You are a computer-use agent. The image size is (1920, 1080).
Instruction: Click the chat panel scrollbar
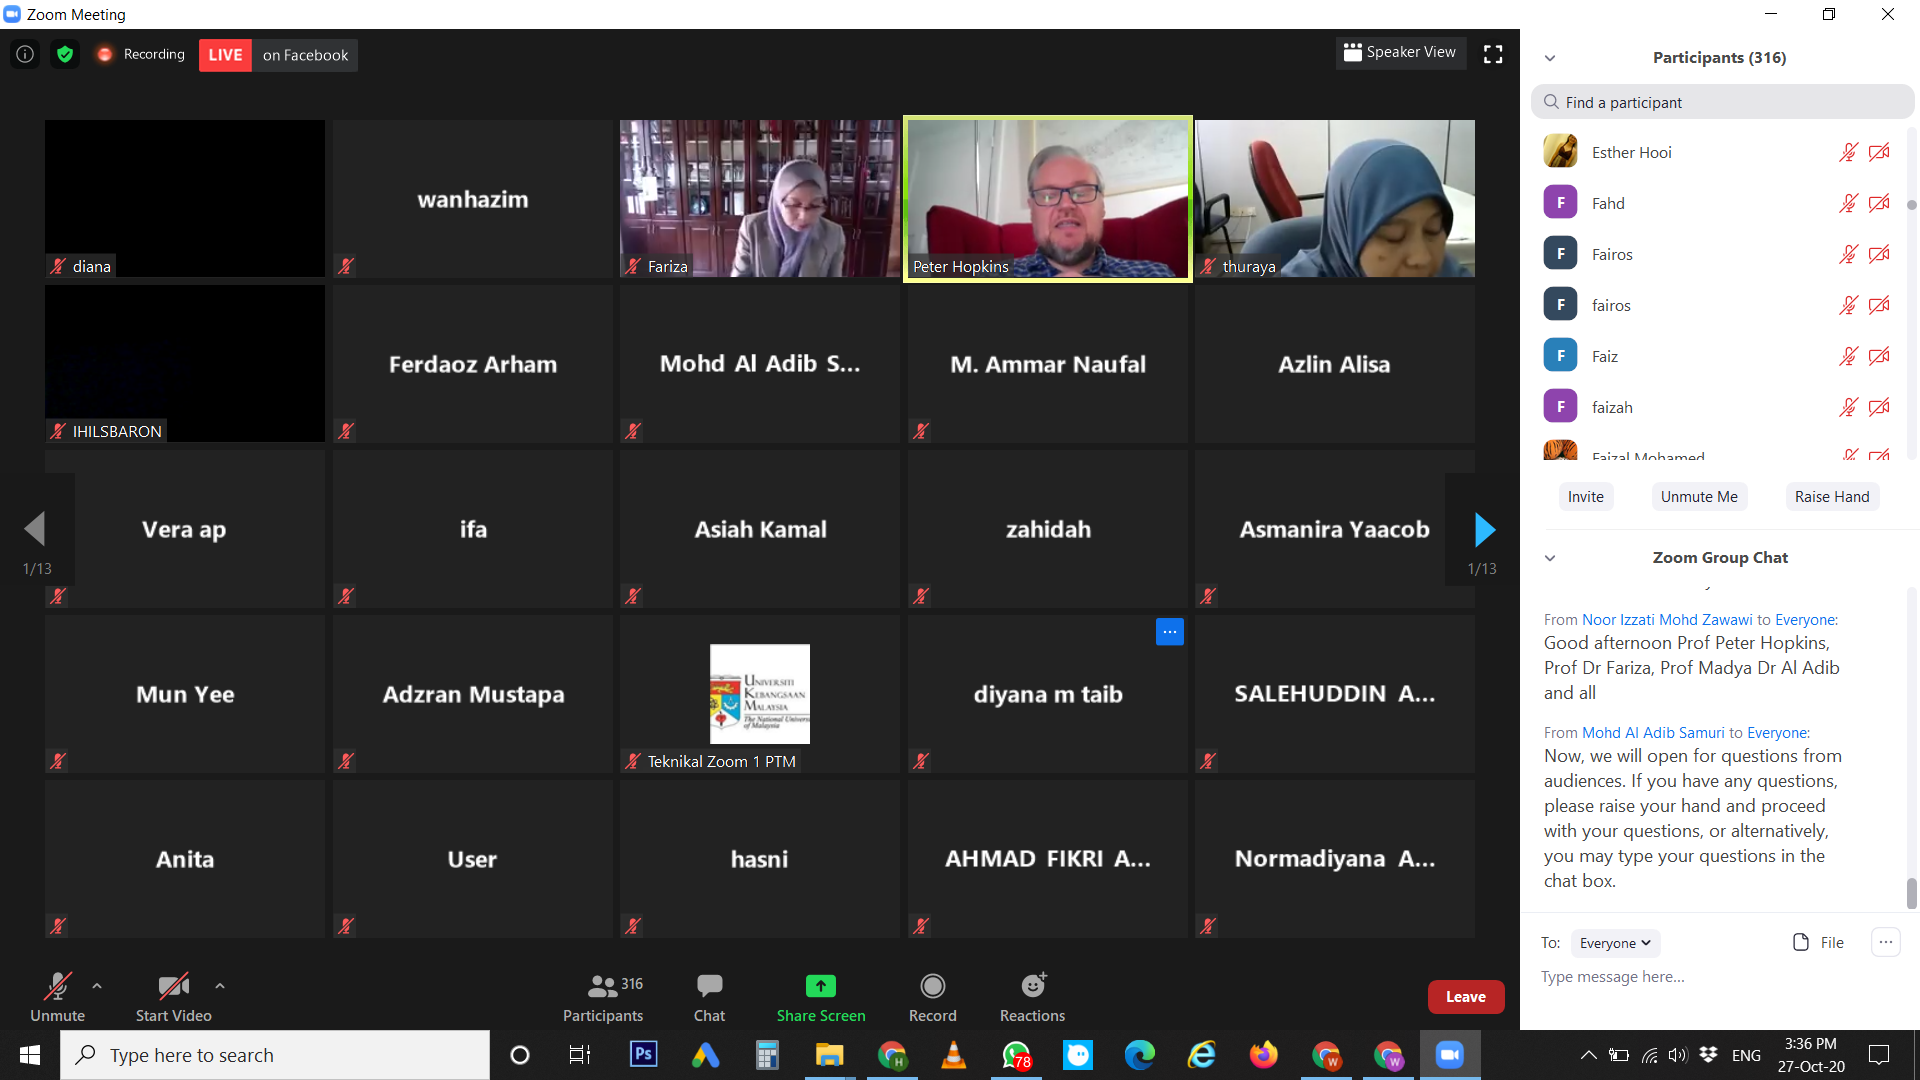click(x=1911, y=892)
